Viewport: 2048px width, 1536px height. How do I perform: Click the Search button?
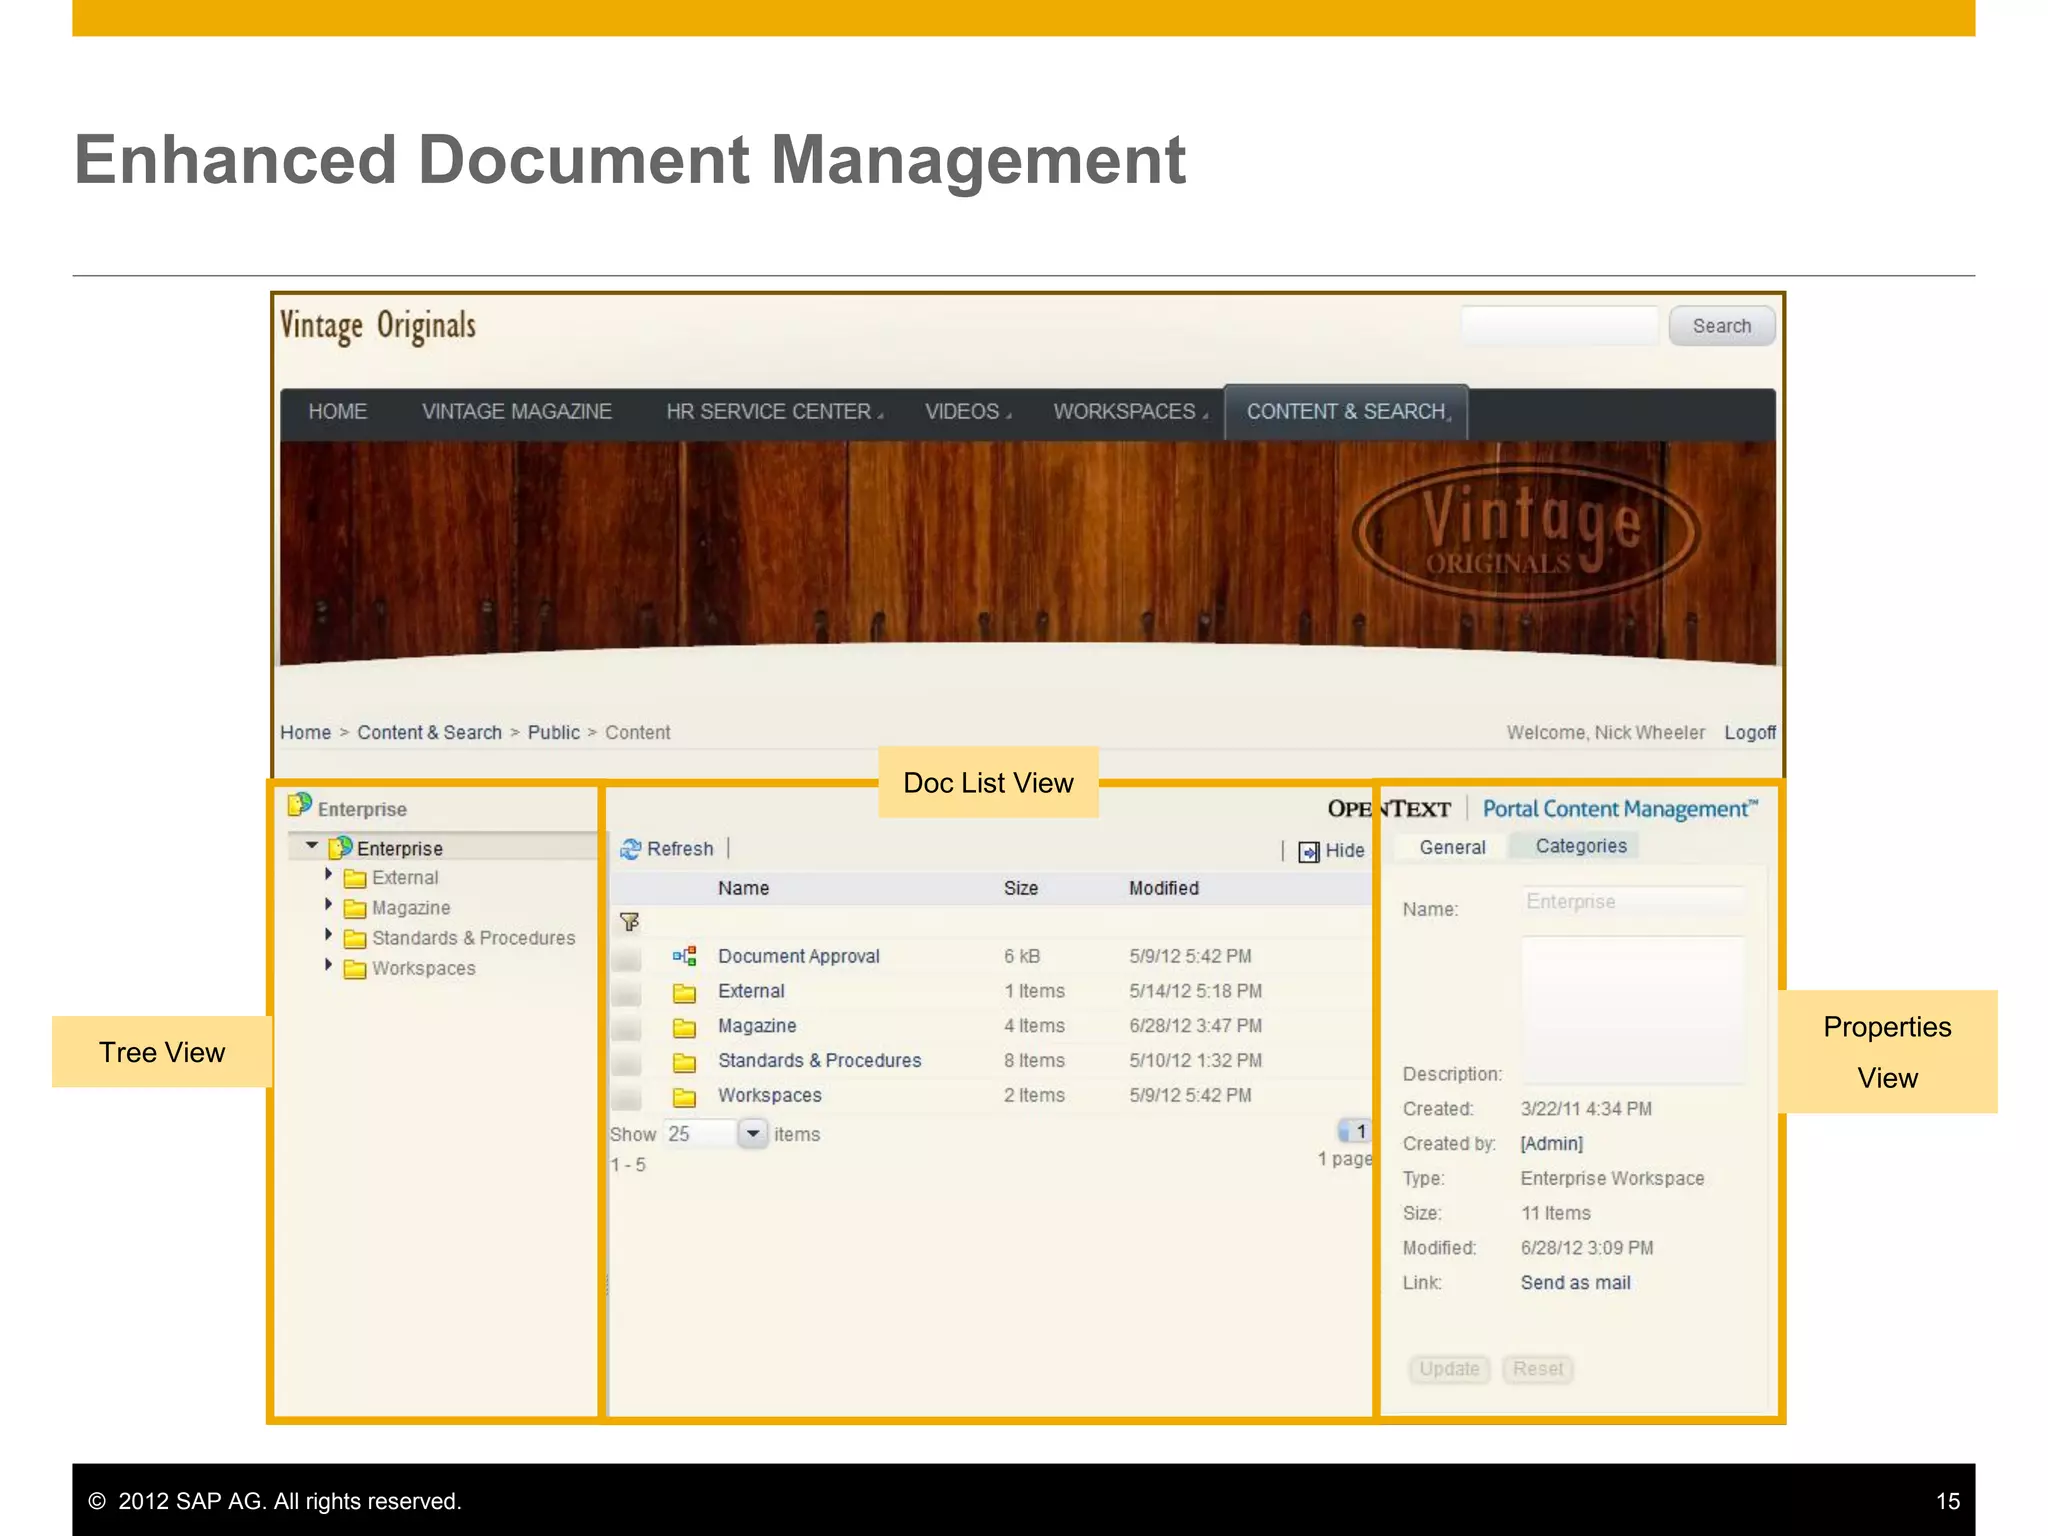click(x=1722, y=326)
